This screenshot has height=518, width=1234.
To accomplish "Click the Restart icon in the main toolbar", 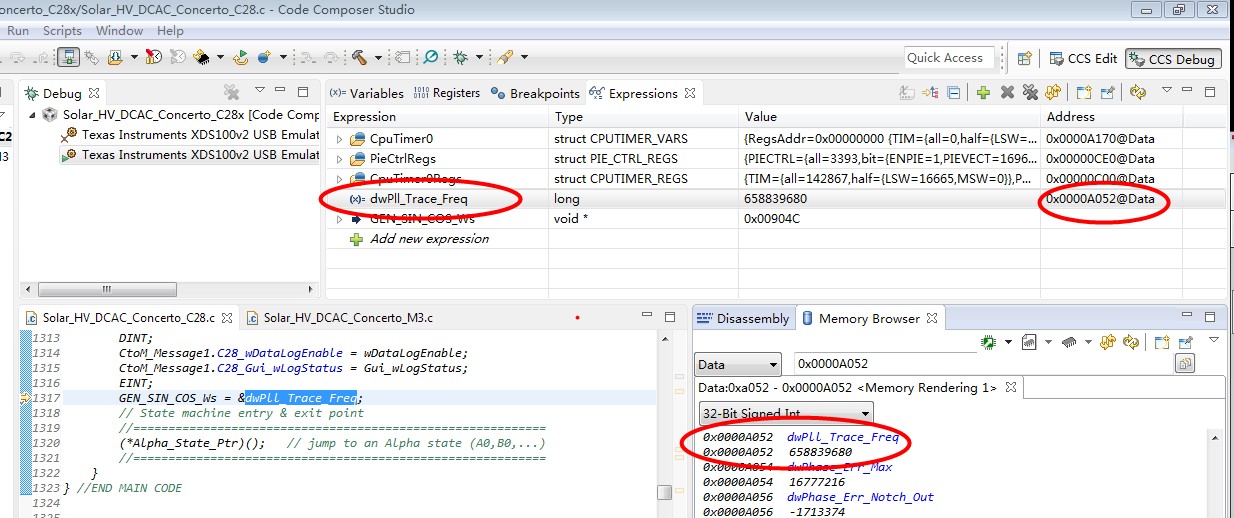I will (241, 57).
